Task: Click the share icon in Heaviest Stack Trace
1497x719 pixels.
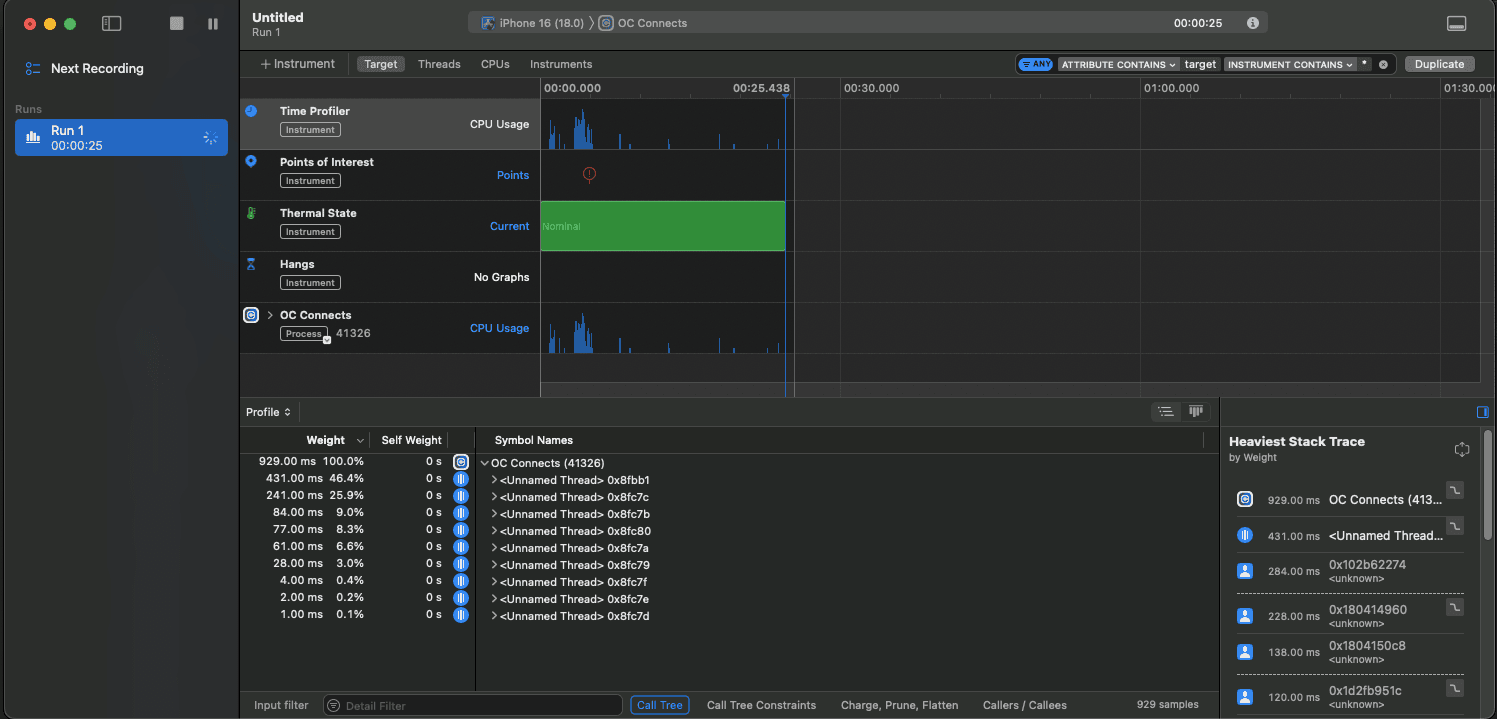Action: 1461,449
